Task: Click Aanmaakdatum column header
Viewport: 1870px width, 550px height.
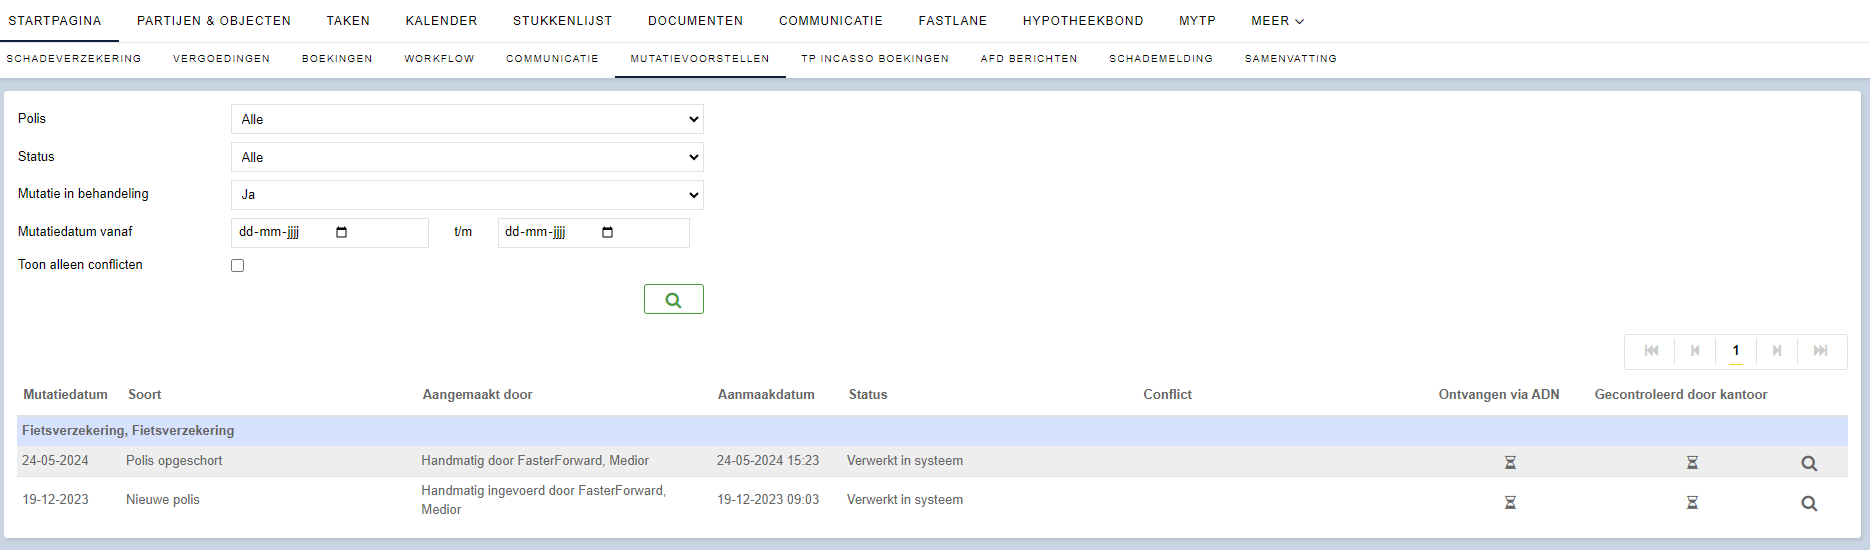Action: tap(766, 395)
